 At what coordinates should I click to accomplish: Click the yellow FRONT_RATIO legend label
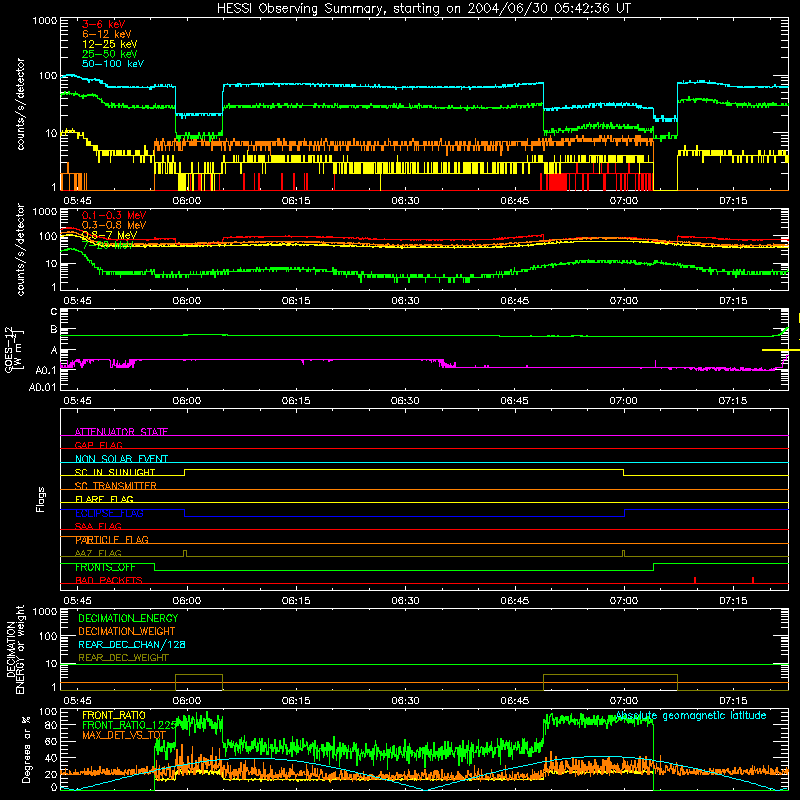click(x=114, y=715)
